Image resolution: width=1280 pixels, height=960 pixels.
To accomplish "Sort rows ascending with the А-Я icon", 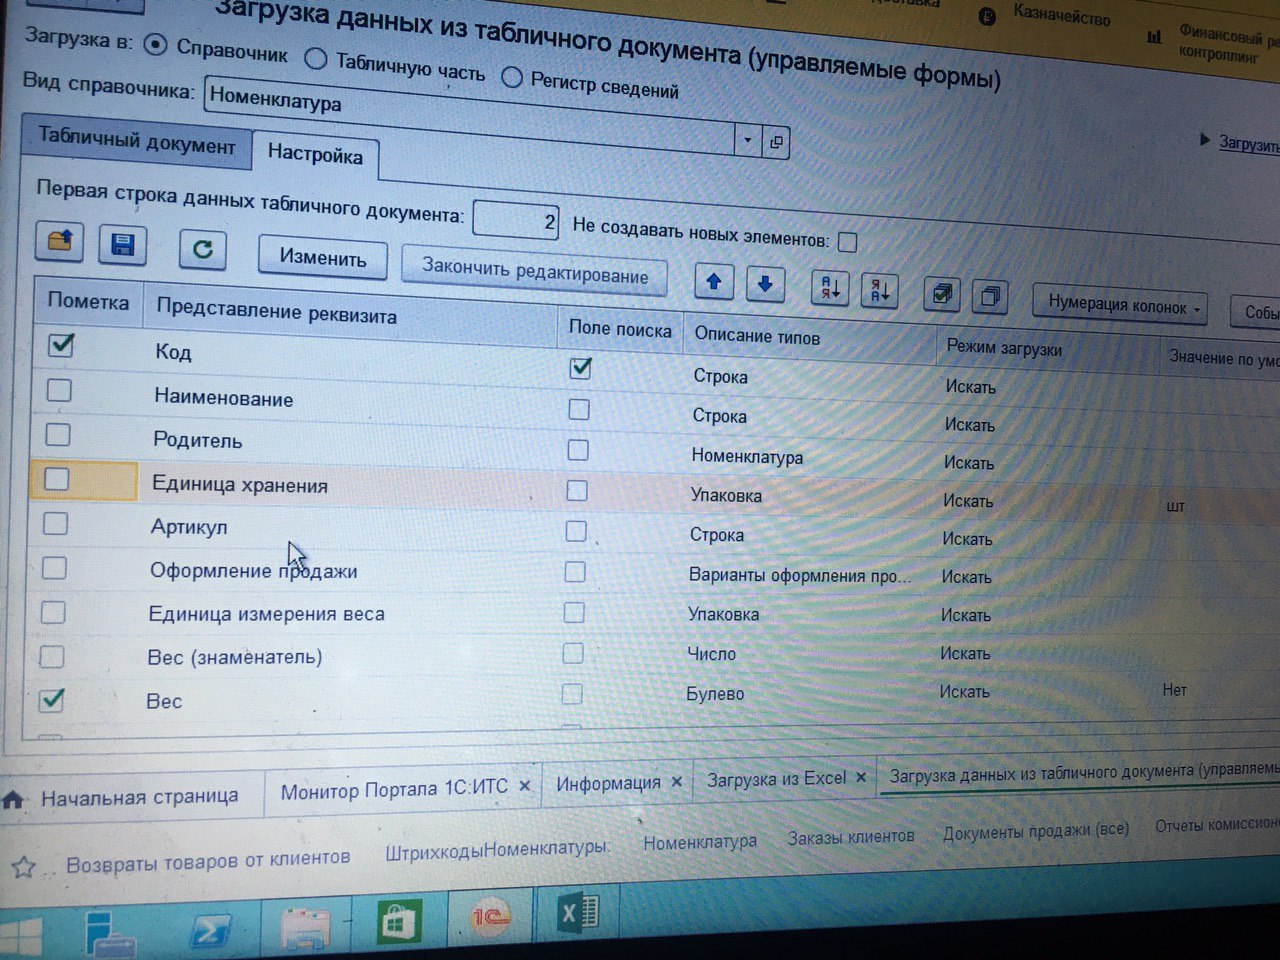I will pos(830,289).
